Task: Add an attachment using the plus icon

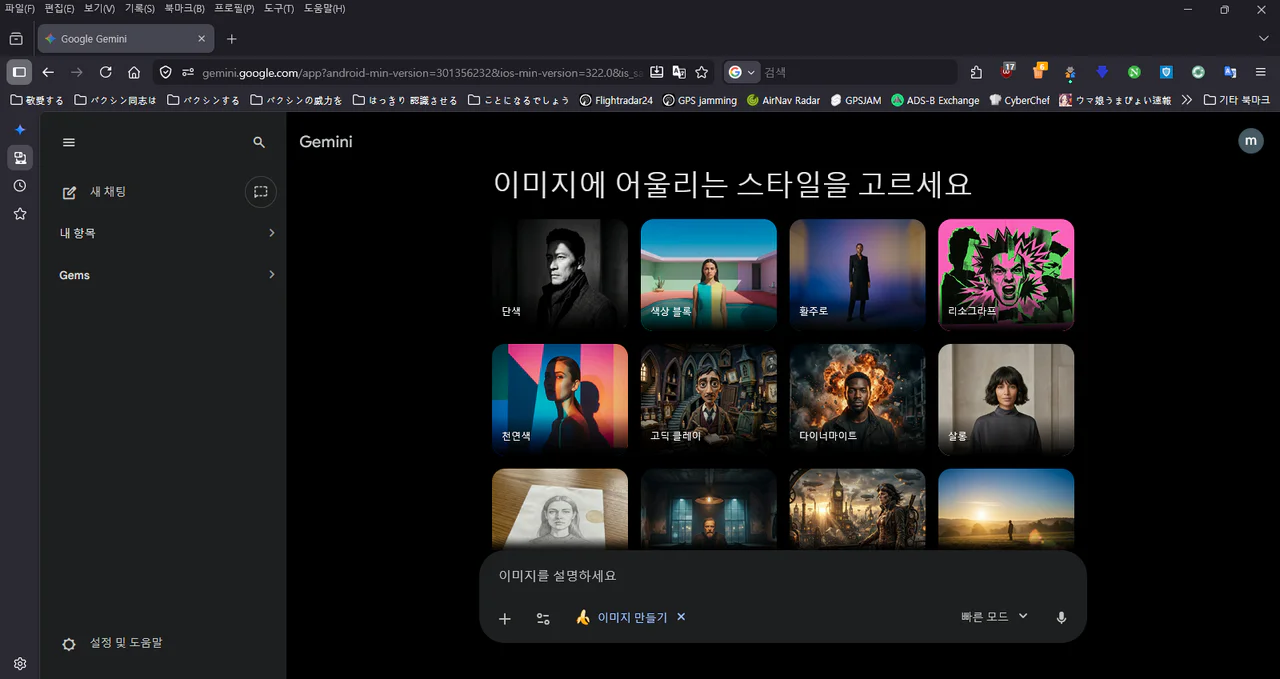Action: (505, 618)
